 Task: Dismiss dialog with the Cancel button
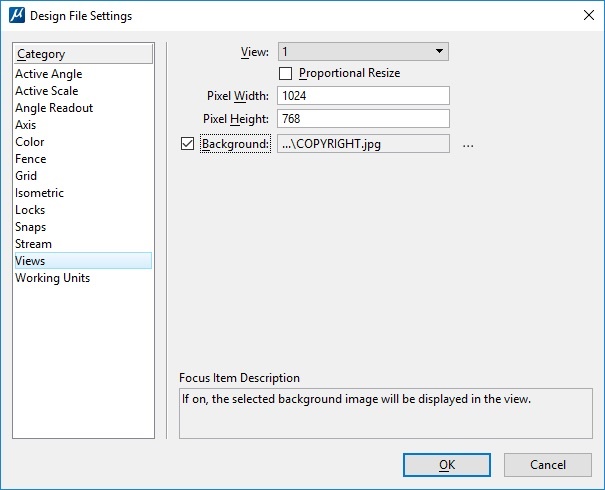coord(548,465)
